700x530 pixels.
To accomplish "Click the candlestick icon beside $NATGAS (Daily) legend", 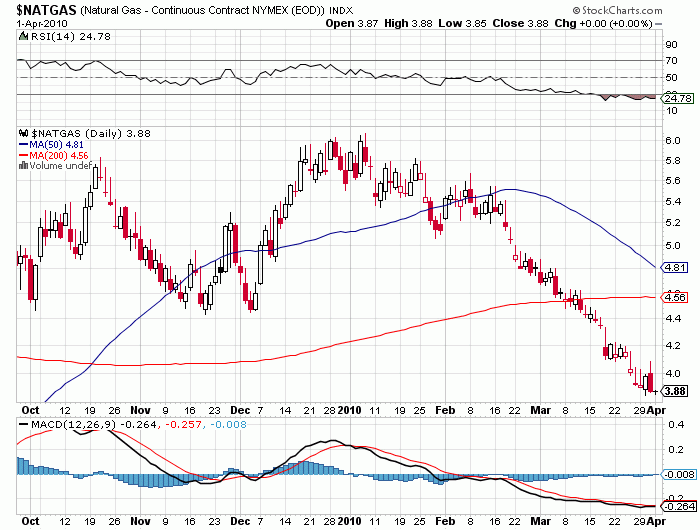I will coord(23,132).
